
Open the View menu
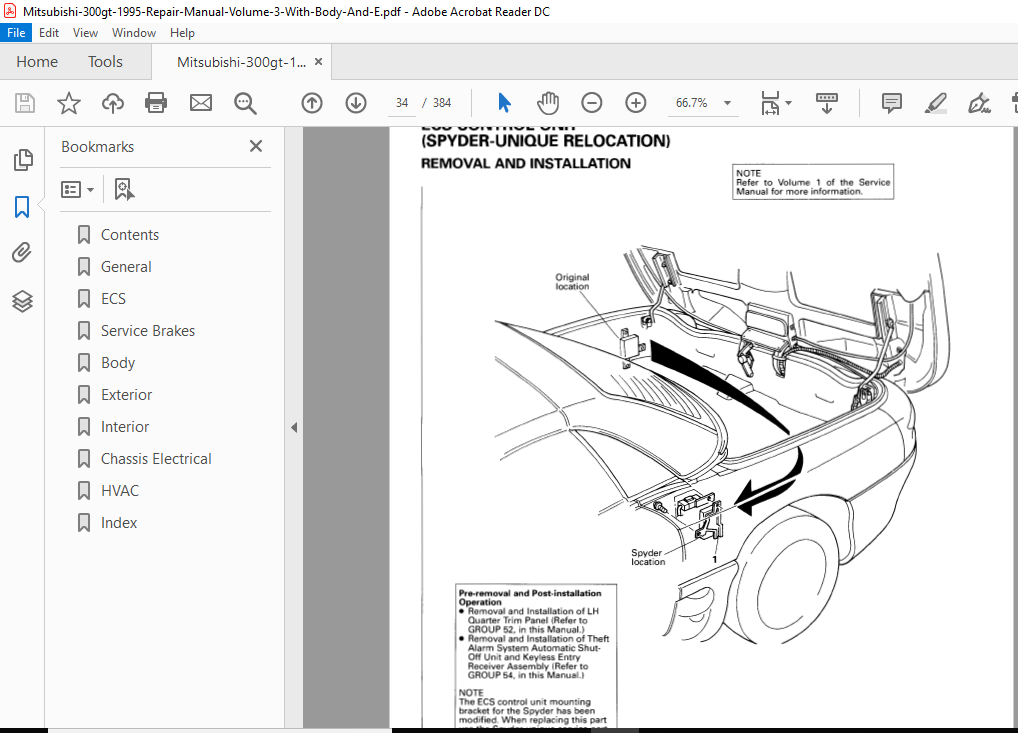tap(85, 32)
